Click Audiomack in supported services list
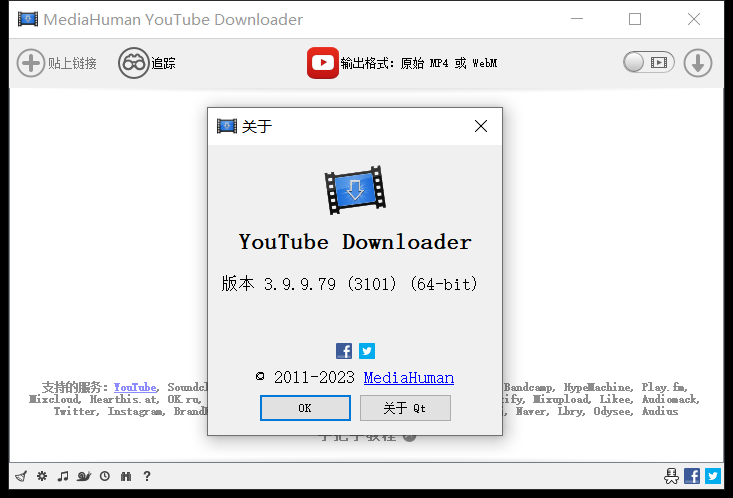The width and height of the screenshot is (733, 498). pyautogui.click(x=668, y=399)
